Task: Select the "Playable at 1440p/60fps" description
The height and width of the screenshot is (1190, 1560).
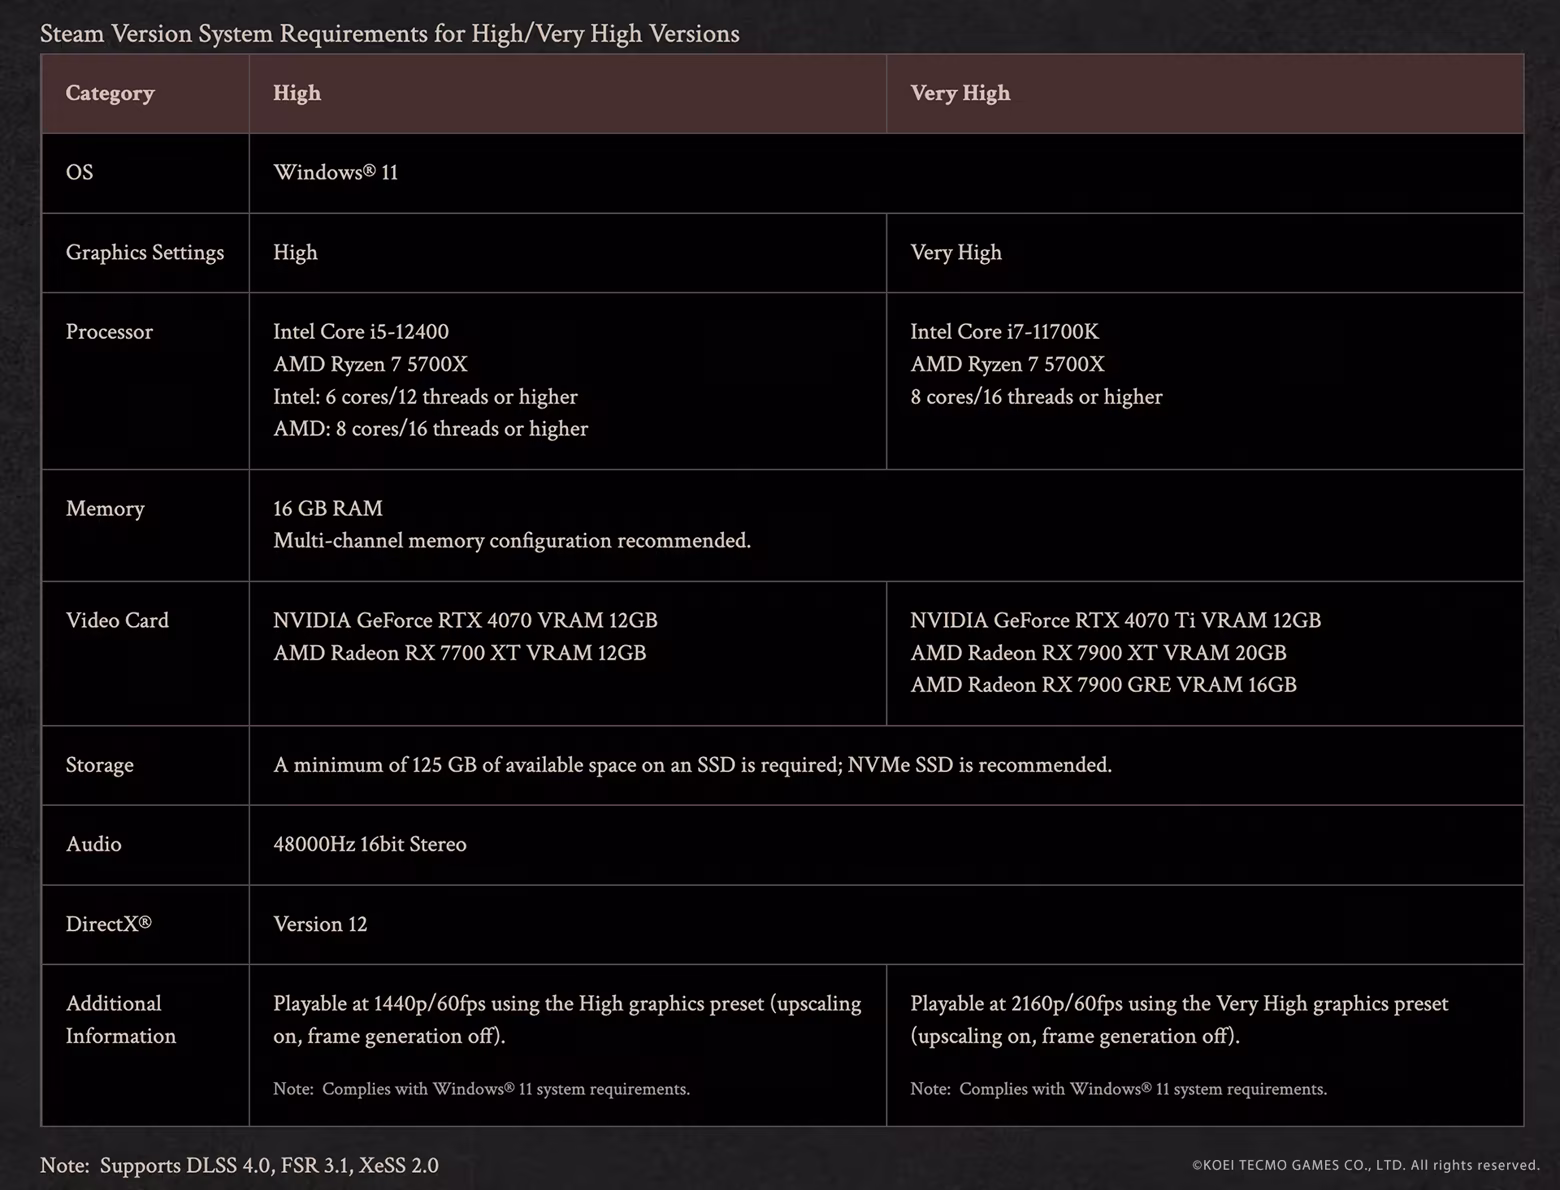Action: point(566,1019)
